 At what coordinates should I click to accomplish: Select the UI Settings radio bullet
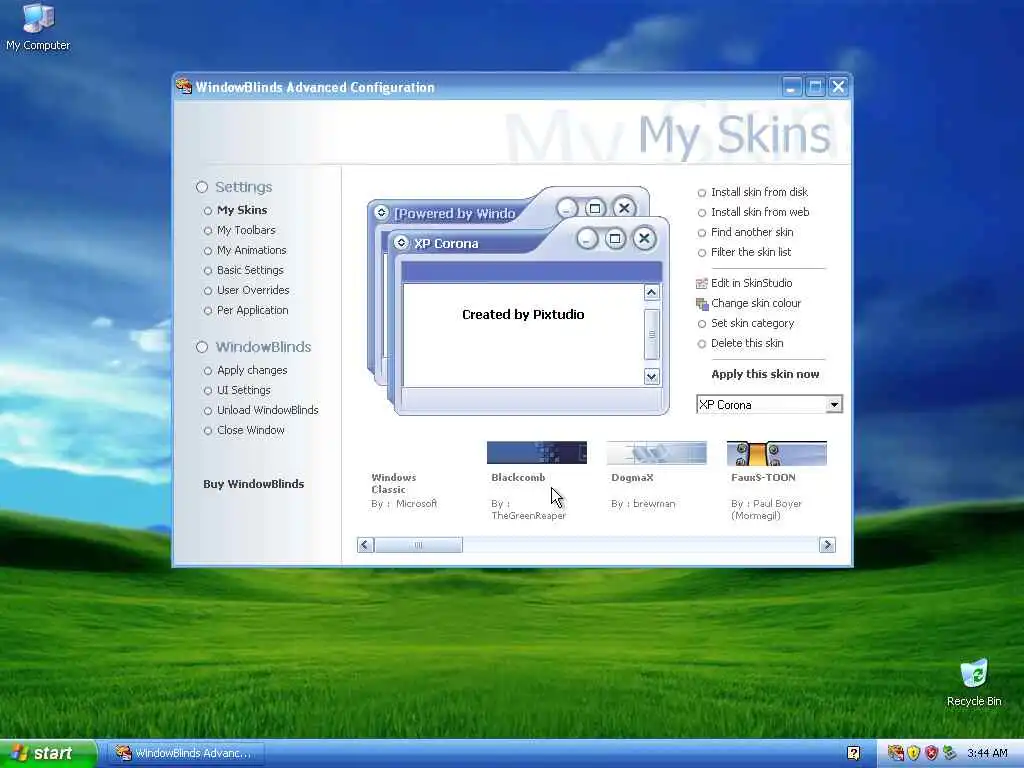pos(208,391)
